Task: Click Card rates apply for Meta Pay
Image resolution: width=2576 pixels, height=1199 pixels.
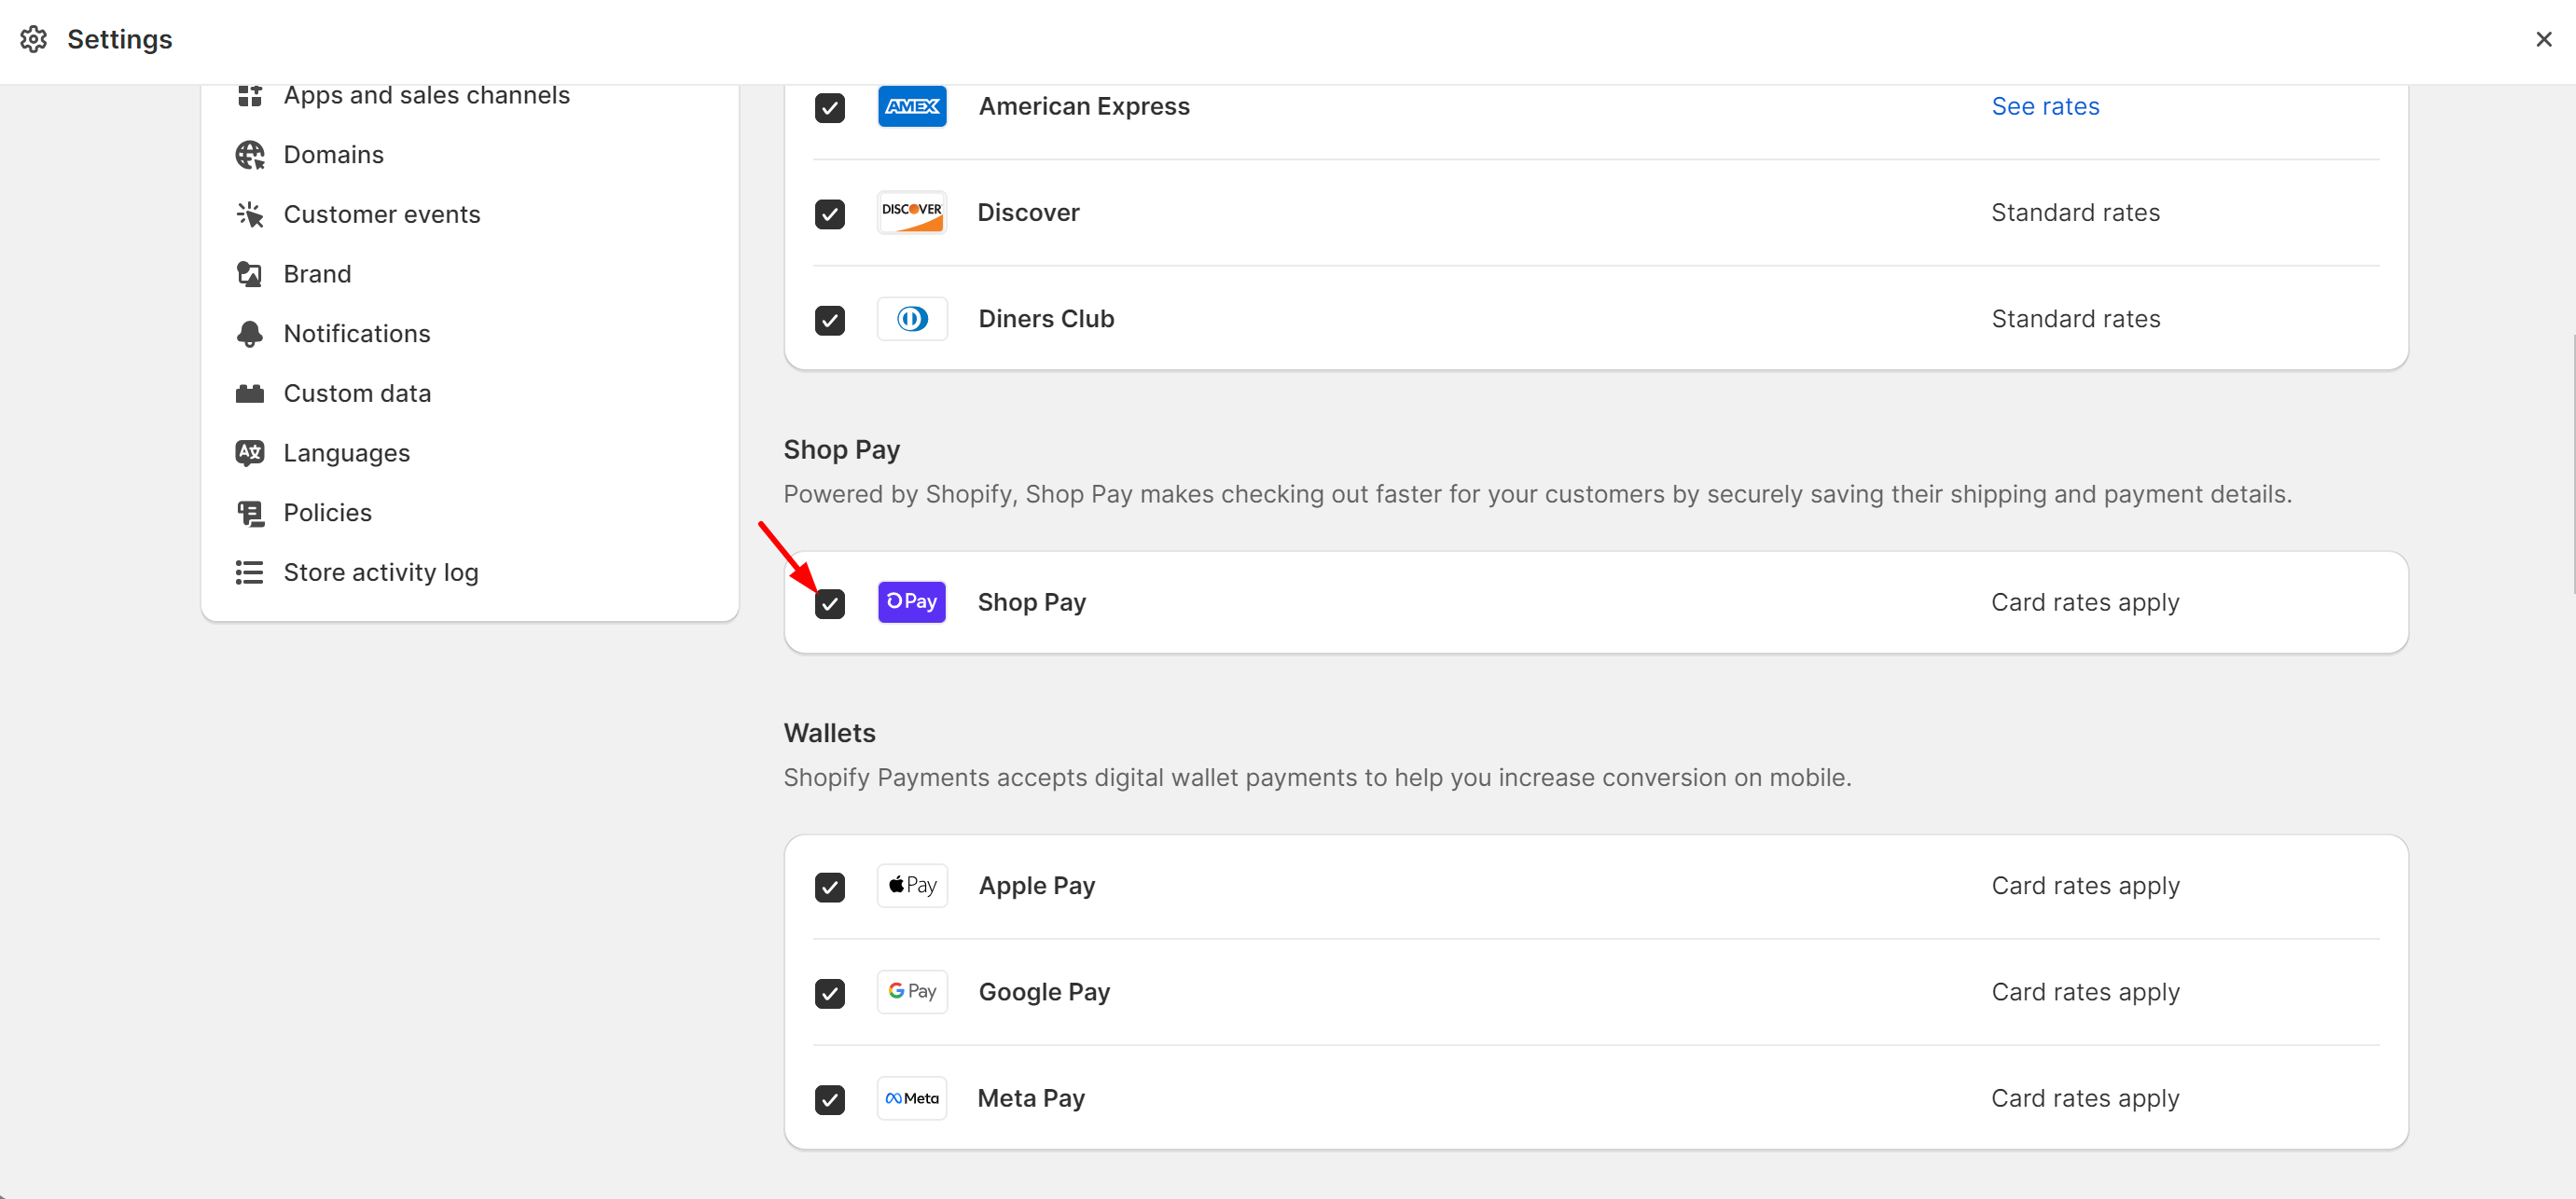Action: 2085,1098
